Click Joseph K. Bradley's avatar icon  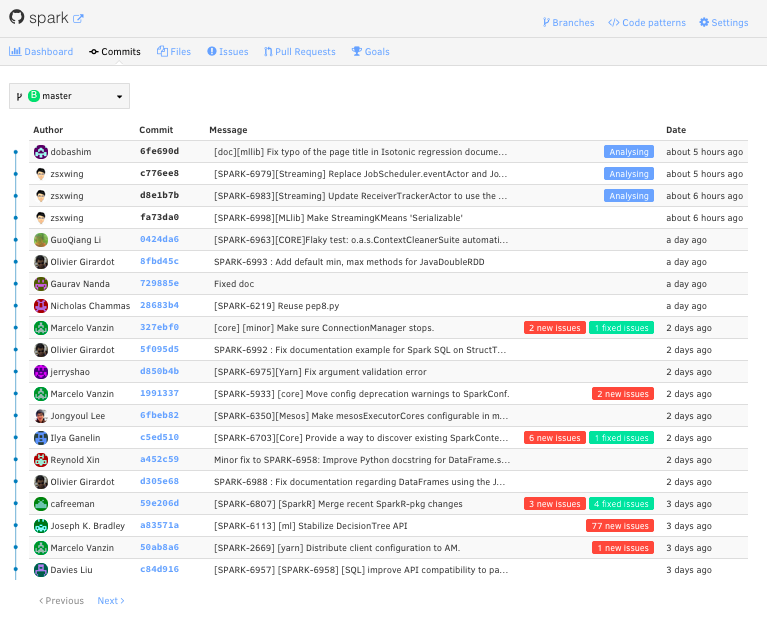tap(41, 526)
